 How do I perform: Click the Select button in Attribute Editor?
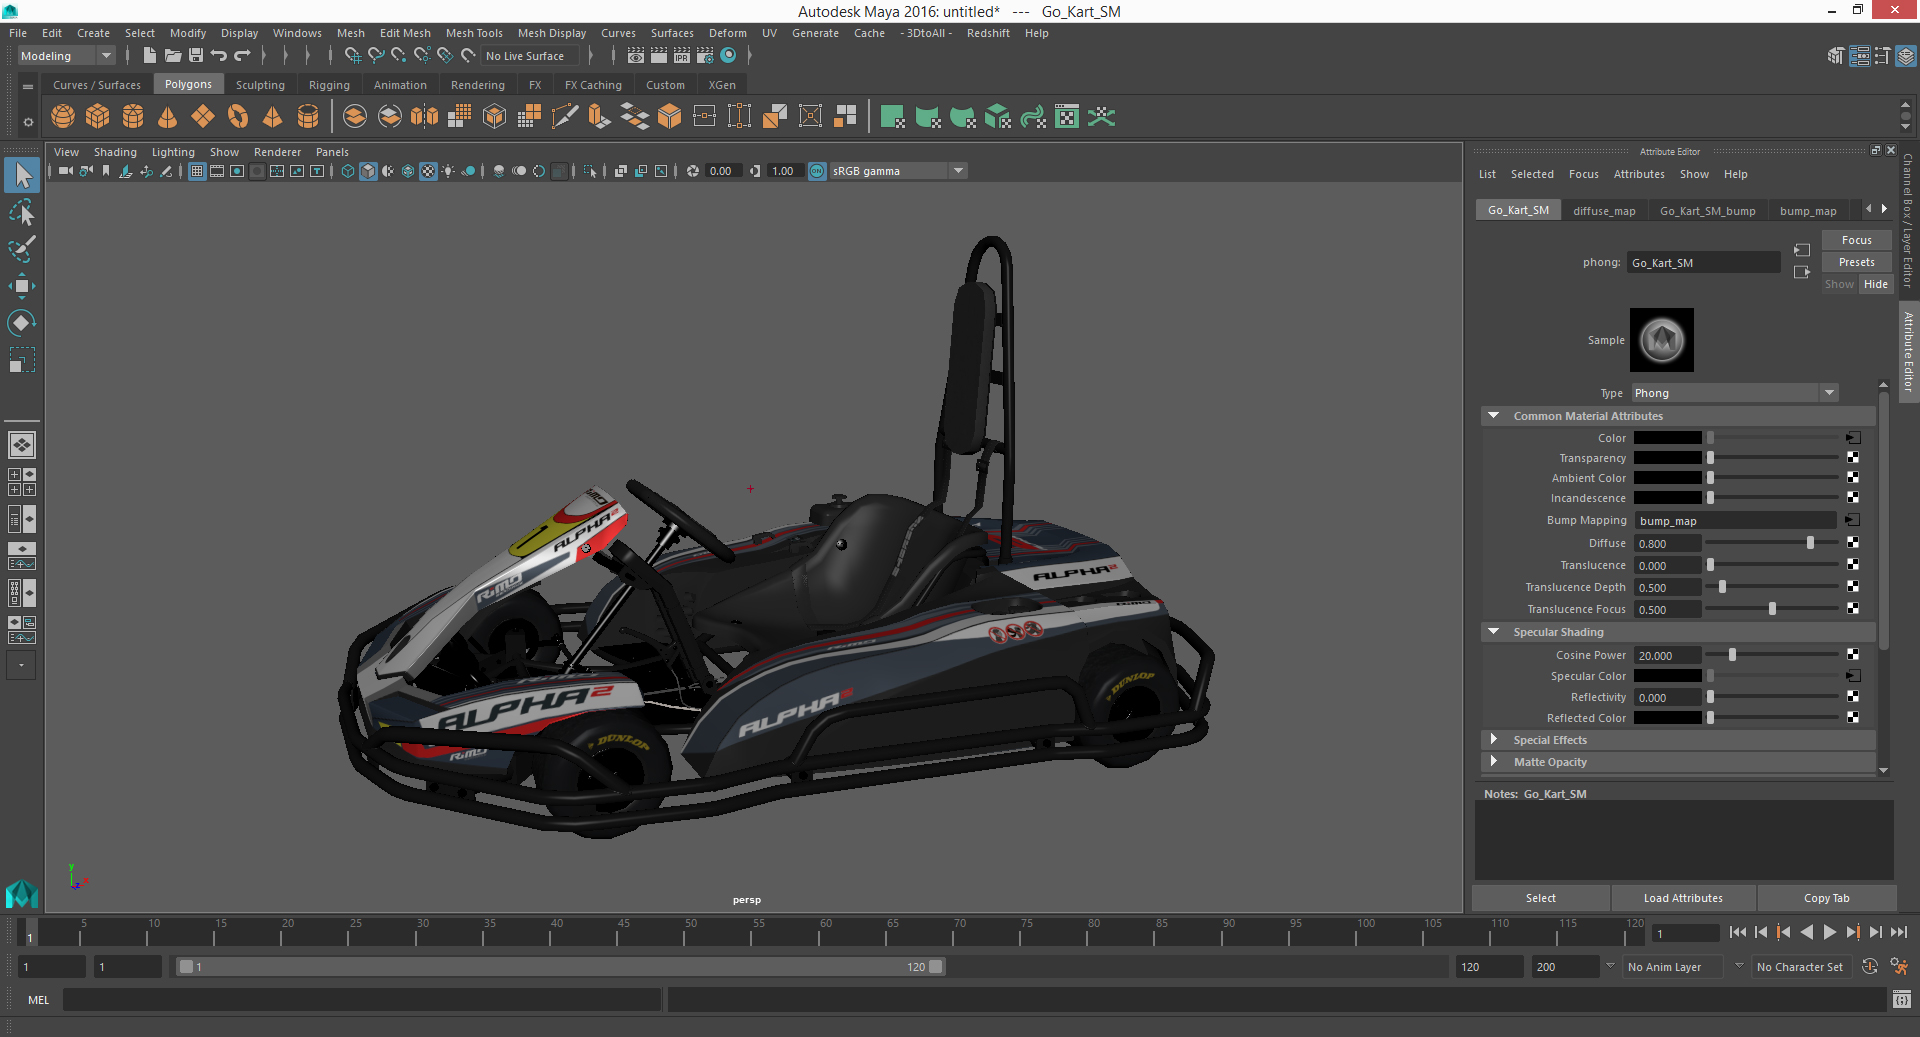click(1541, 898)
